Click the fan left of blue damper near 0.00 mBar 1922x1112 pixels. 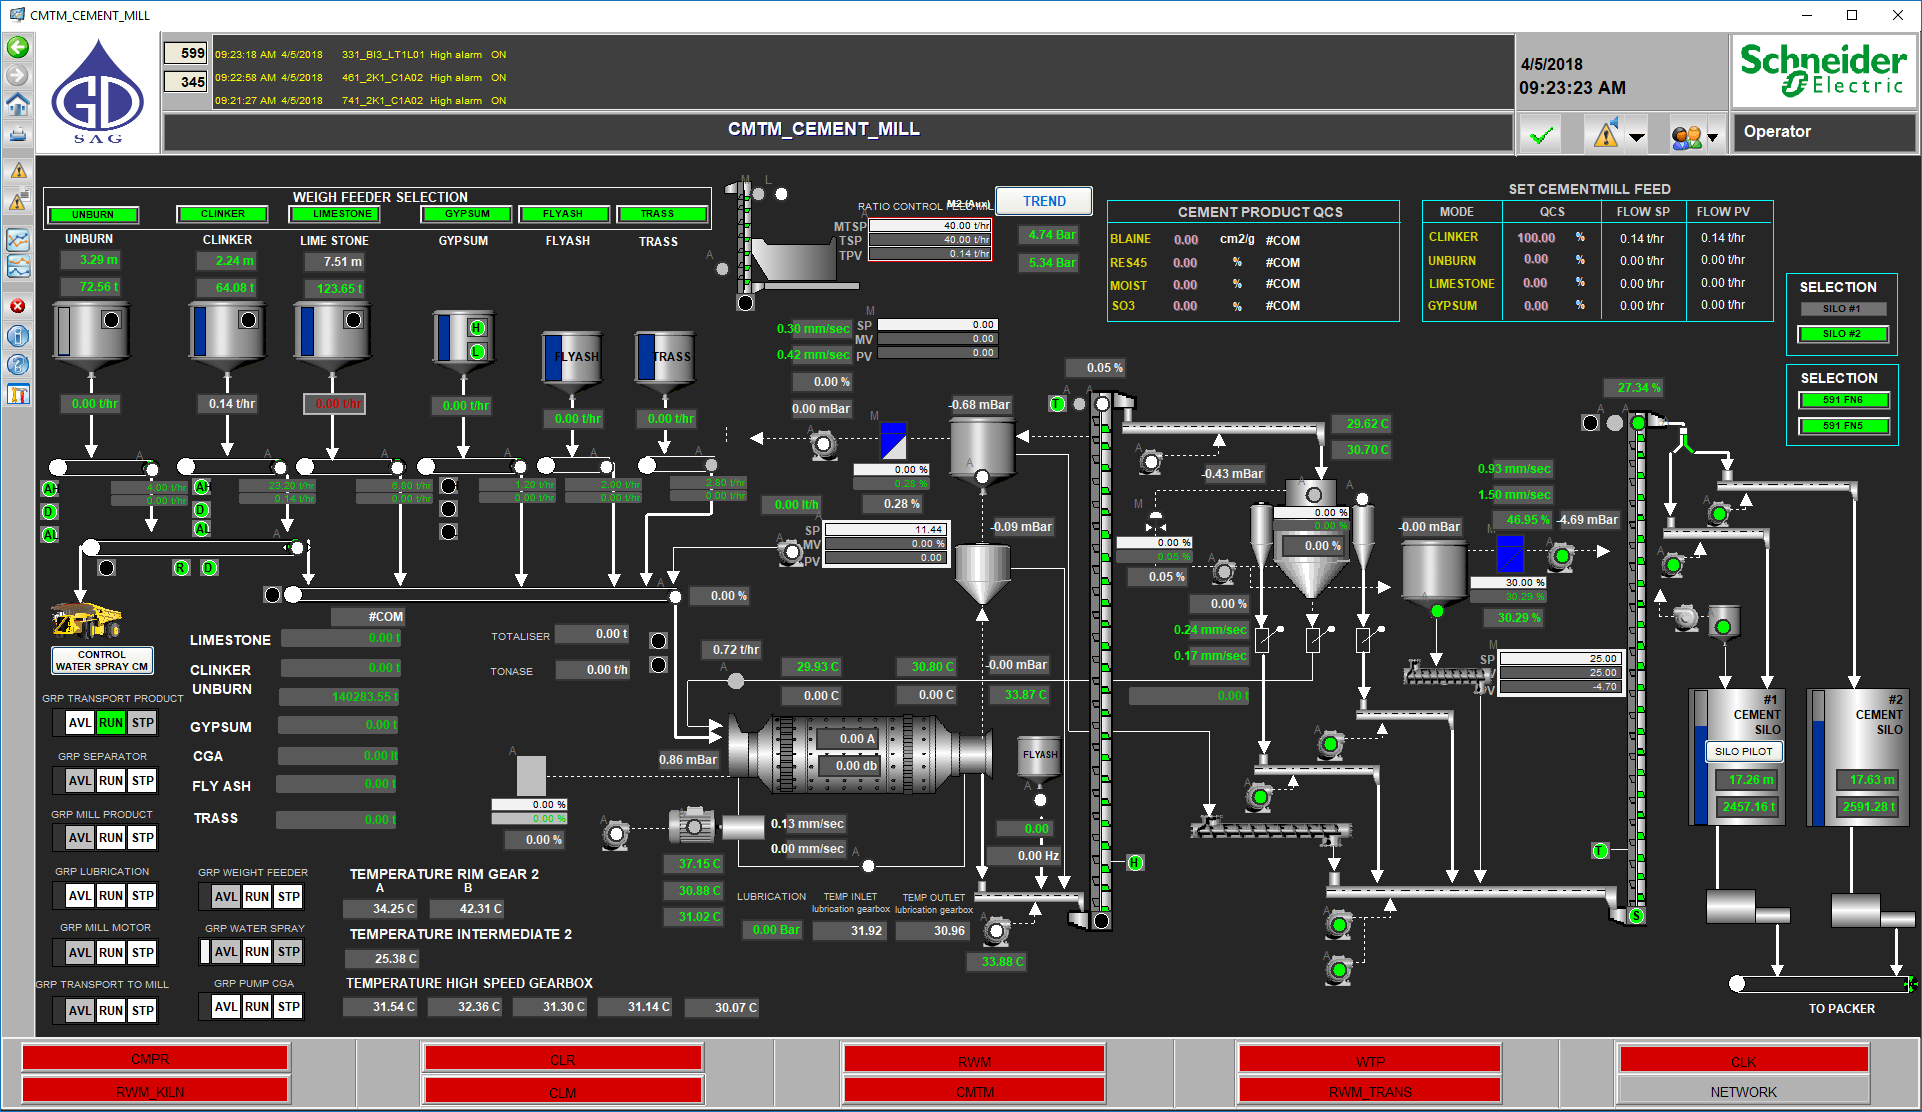coord(824,444)
